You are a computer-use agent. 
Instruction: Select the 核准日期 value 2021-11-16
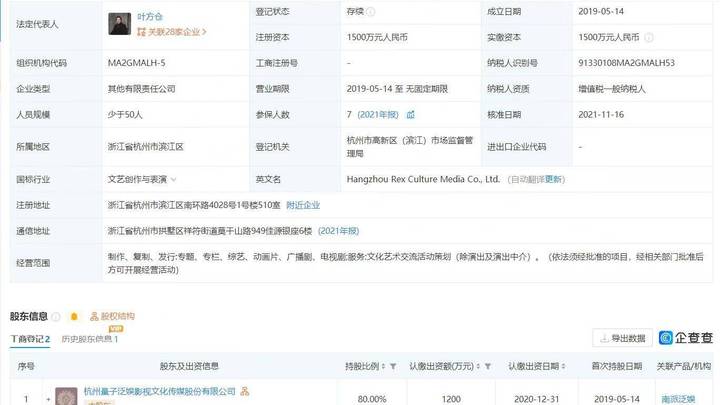click(x=601, y=115)
